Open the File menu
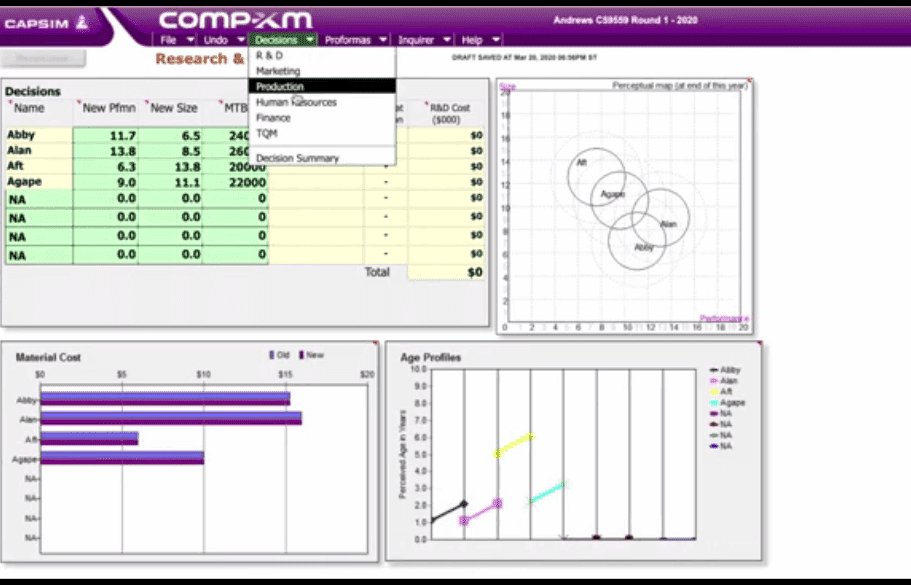This screenshot has width=911, height=585. [168, 40]
